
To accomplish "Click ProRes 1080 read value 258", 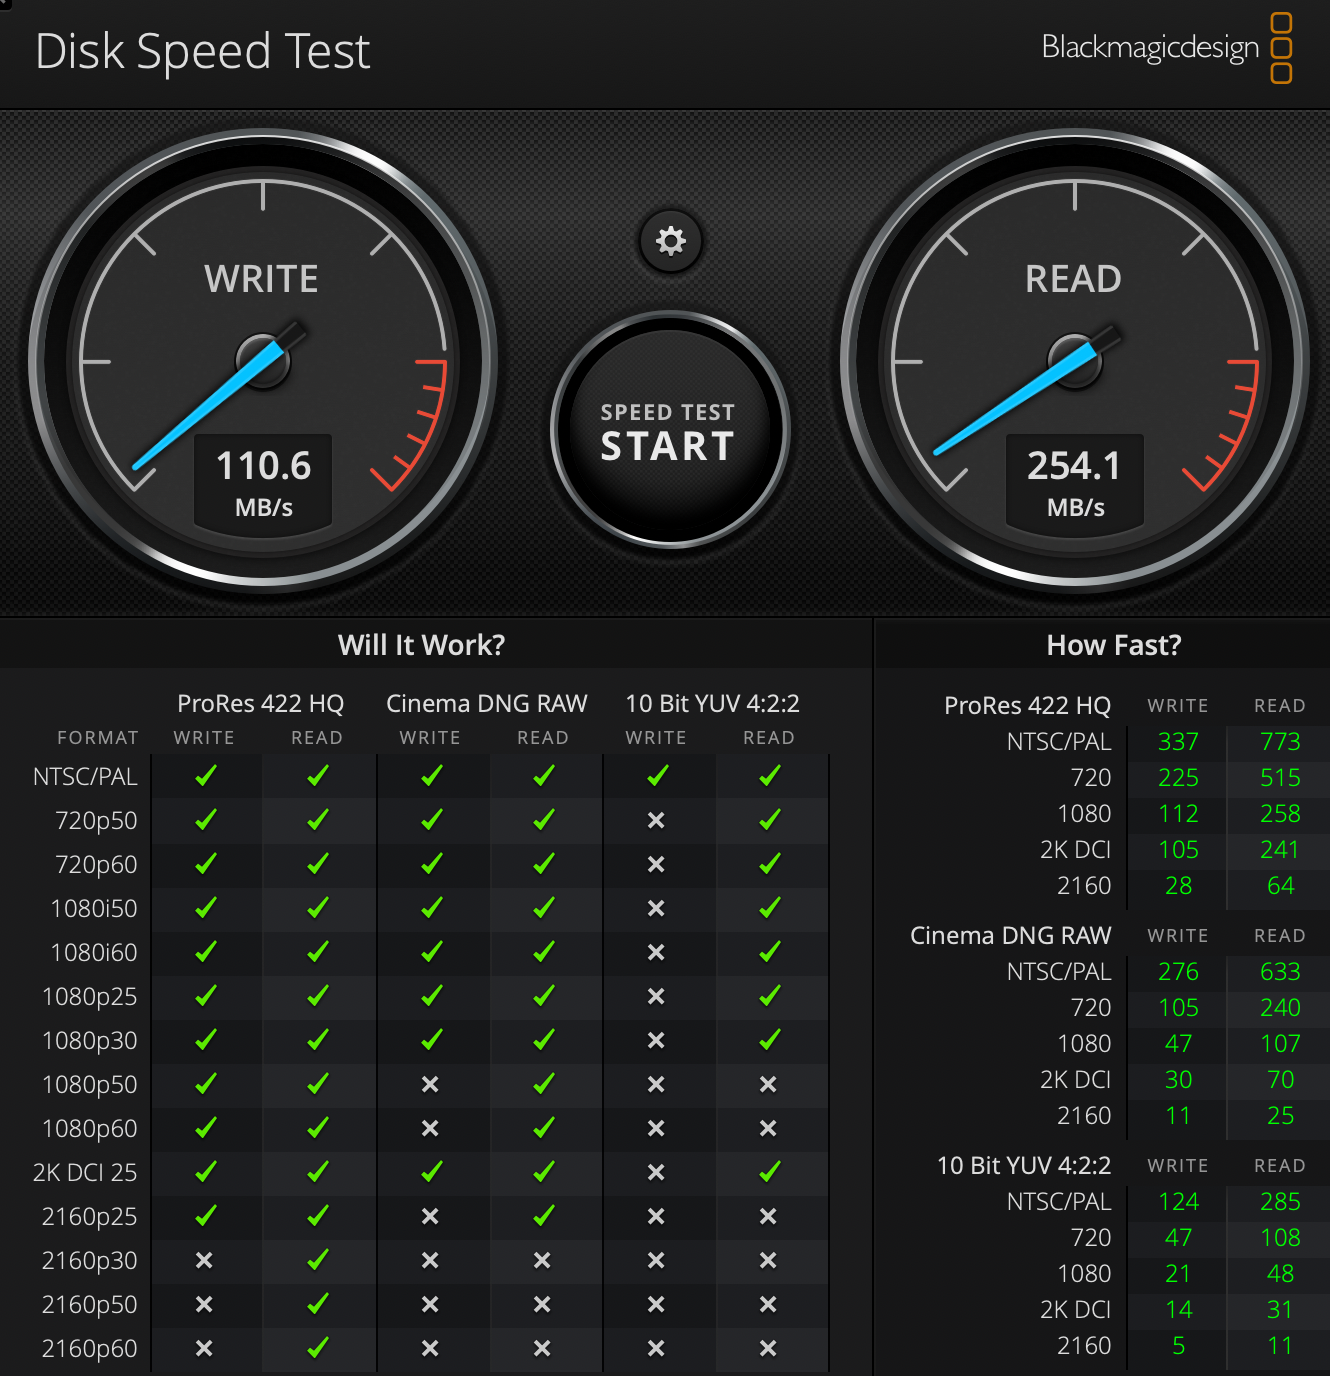I will pos(1280,814).
